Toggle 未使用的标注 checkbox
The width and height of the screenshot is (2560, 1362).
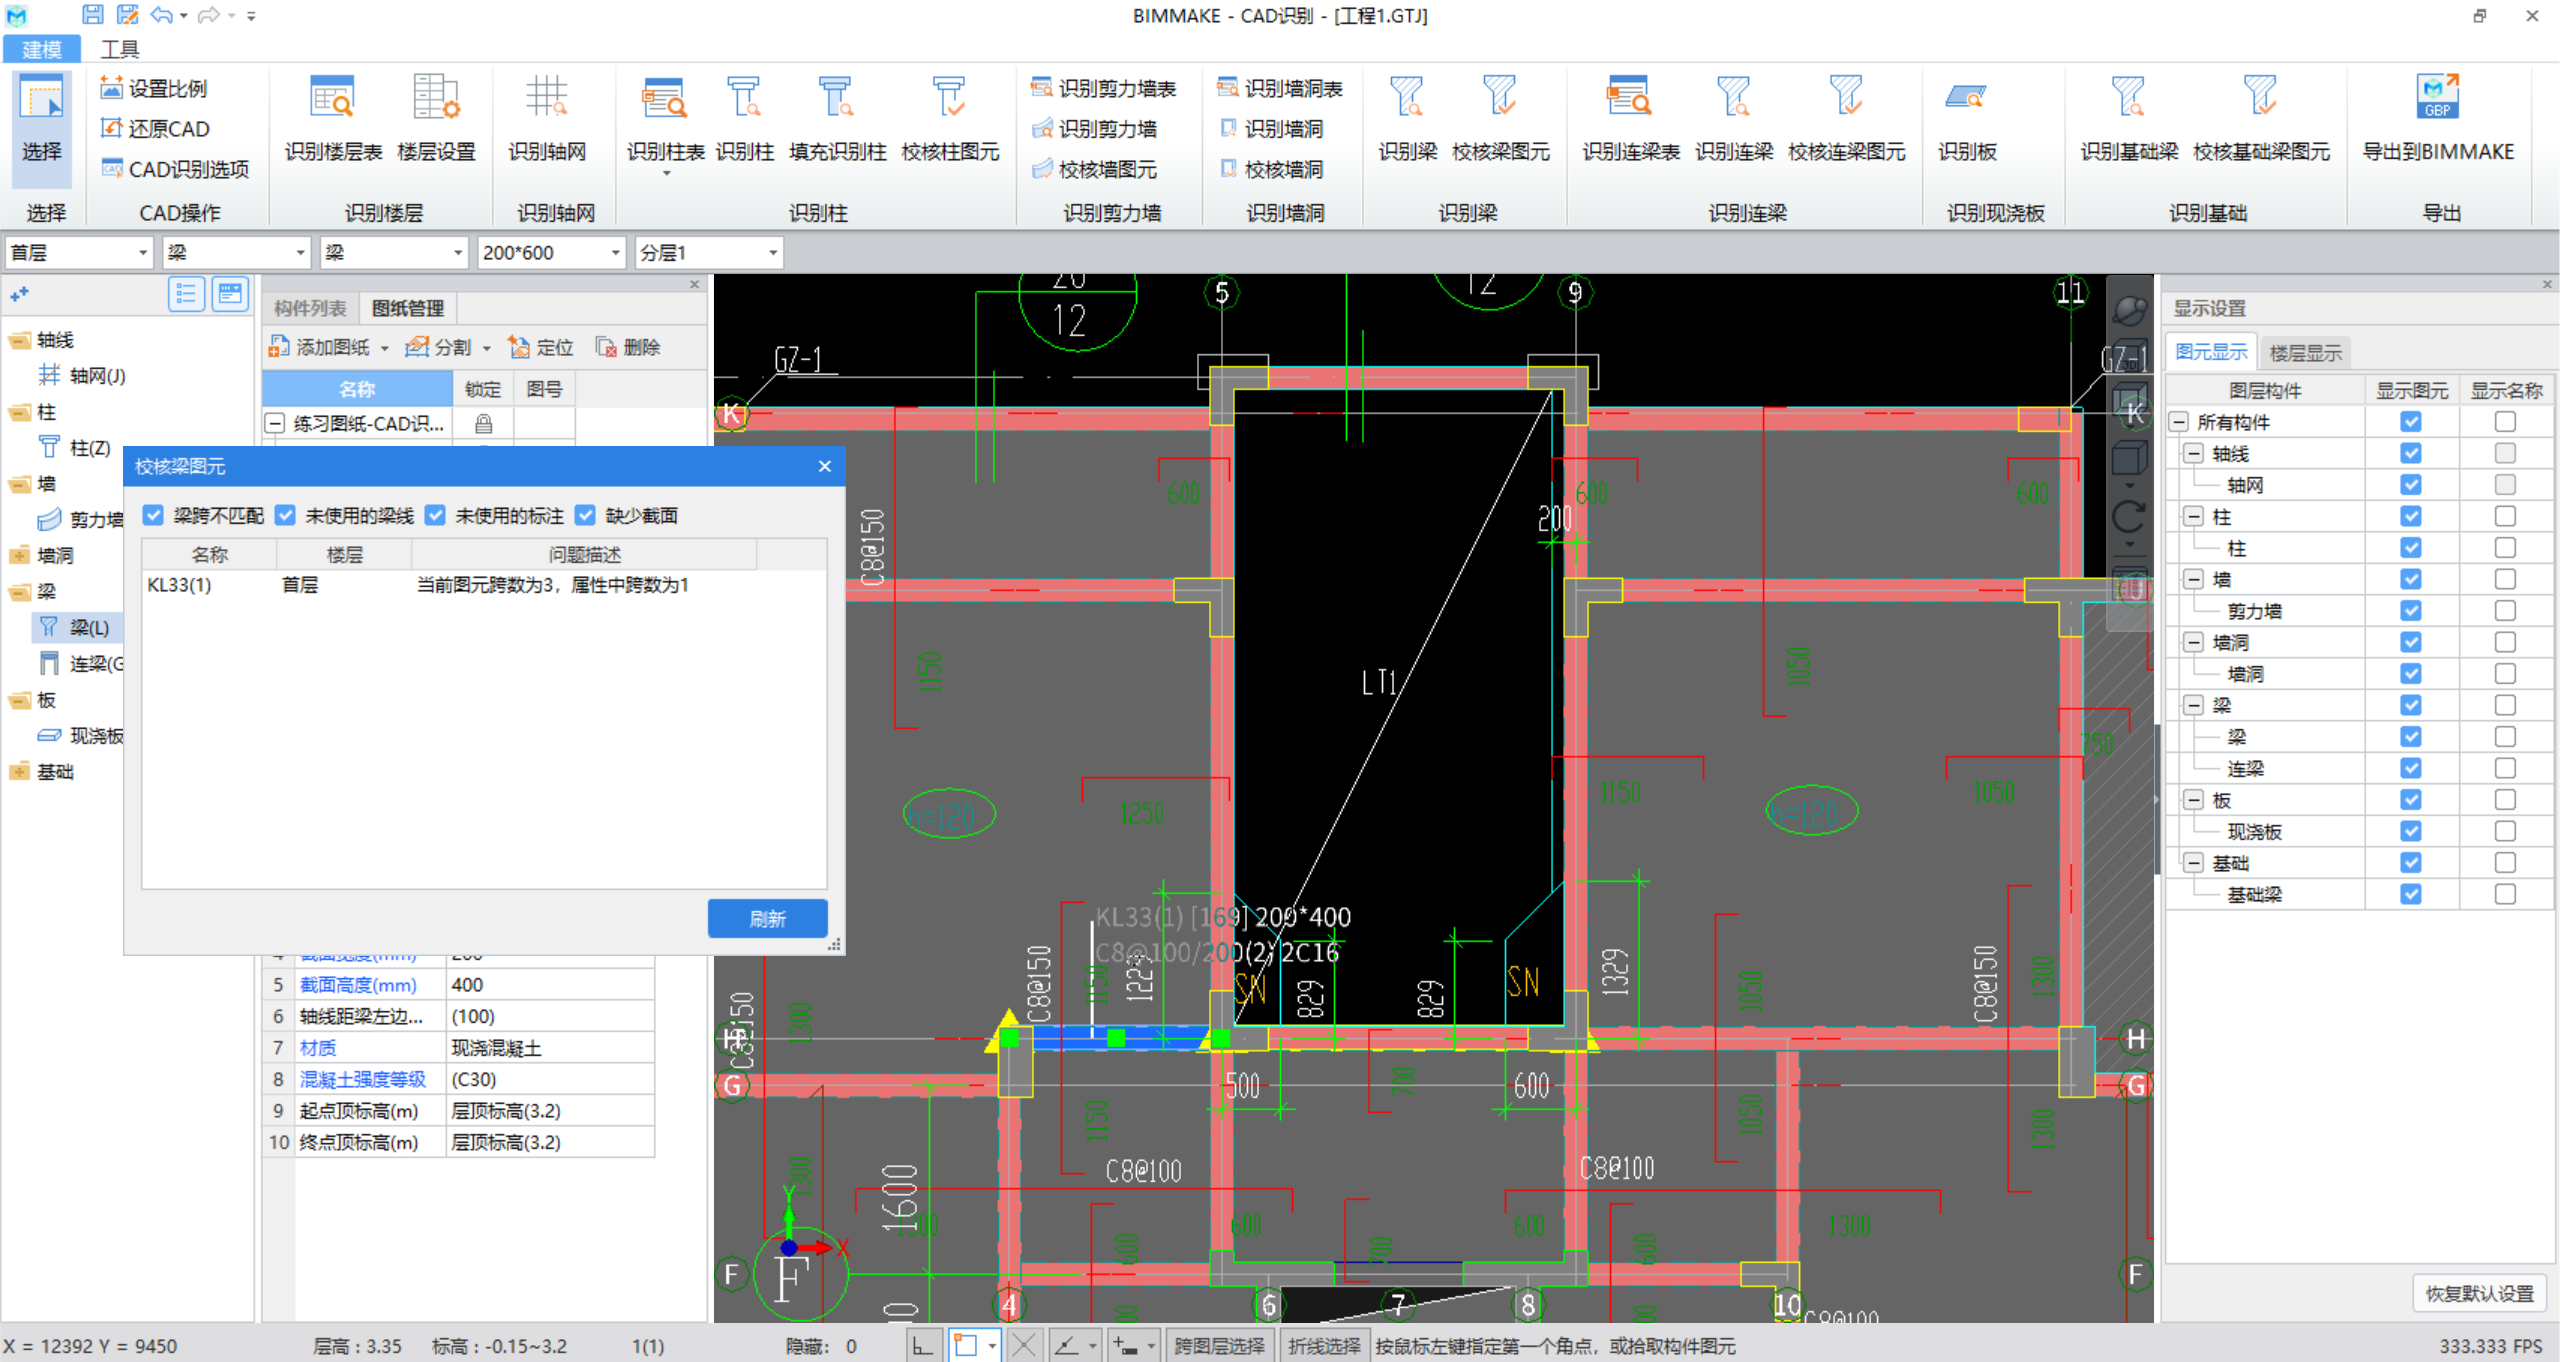(435, 515)
